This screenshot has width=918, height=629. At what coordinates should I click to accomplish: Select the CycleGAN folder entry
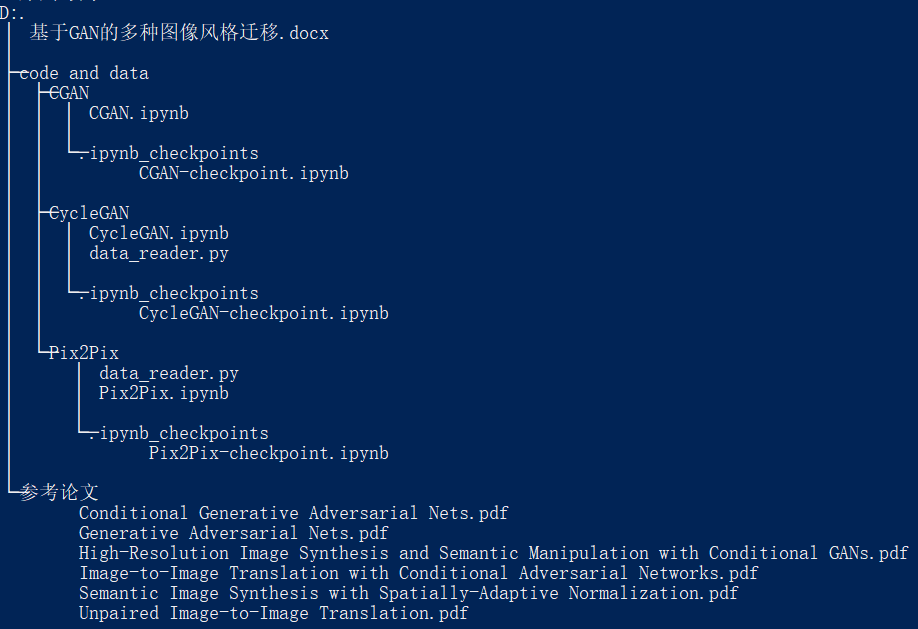[x=89, y=213]
